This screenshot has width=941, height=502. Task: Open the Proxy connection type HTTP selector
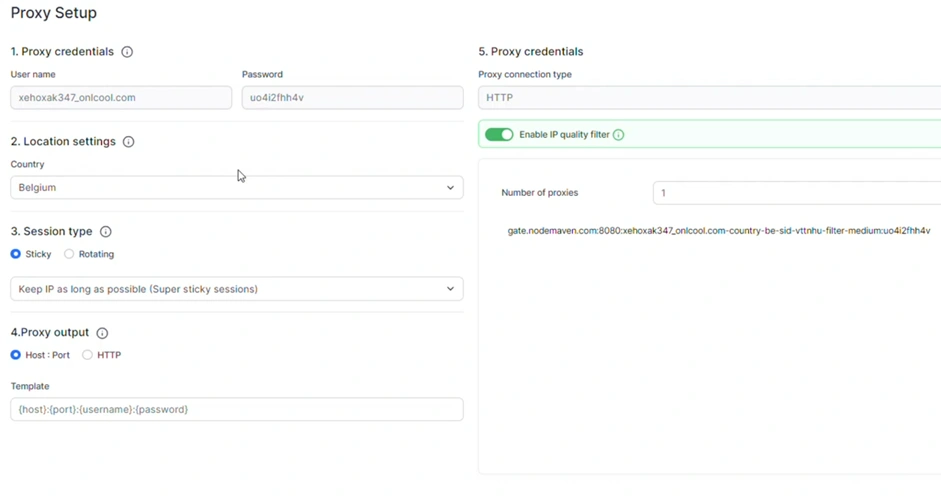(x=708, y=98)
